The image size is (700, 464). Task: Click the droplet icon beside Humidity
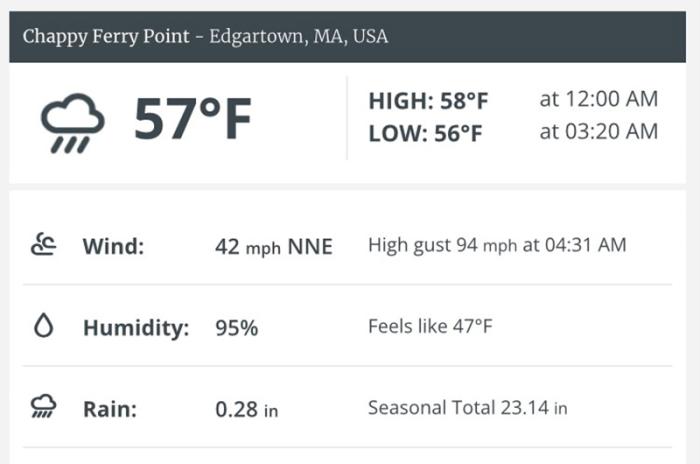44,325
